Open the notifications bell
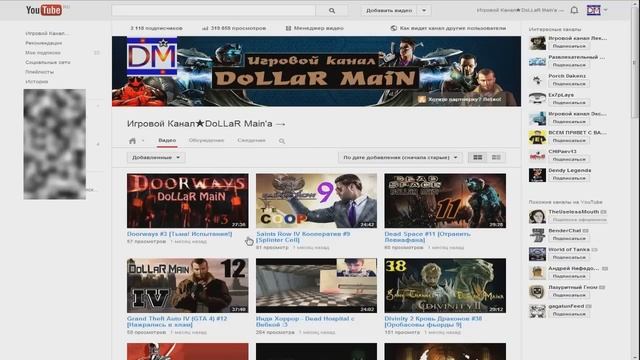 click(x=574, y=10)
